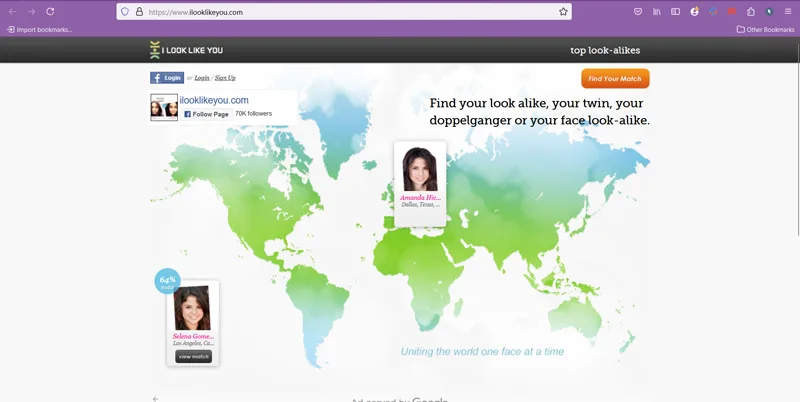Click the site padlock security icon

(139, 12)
